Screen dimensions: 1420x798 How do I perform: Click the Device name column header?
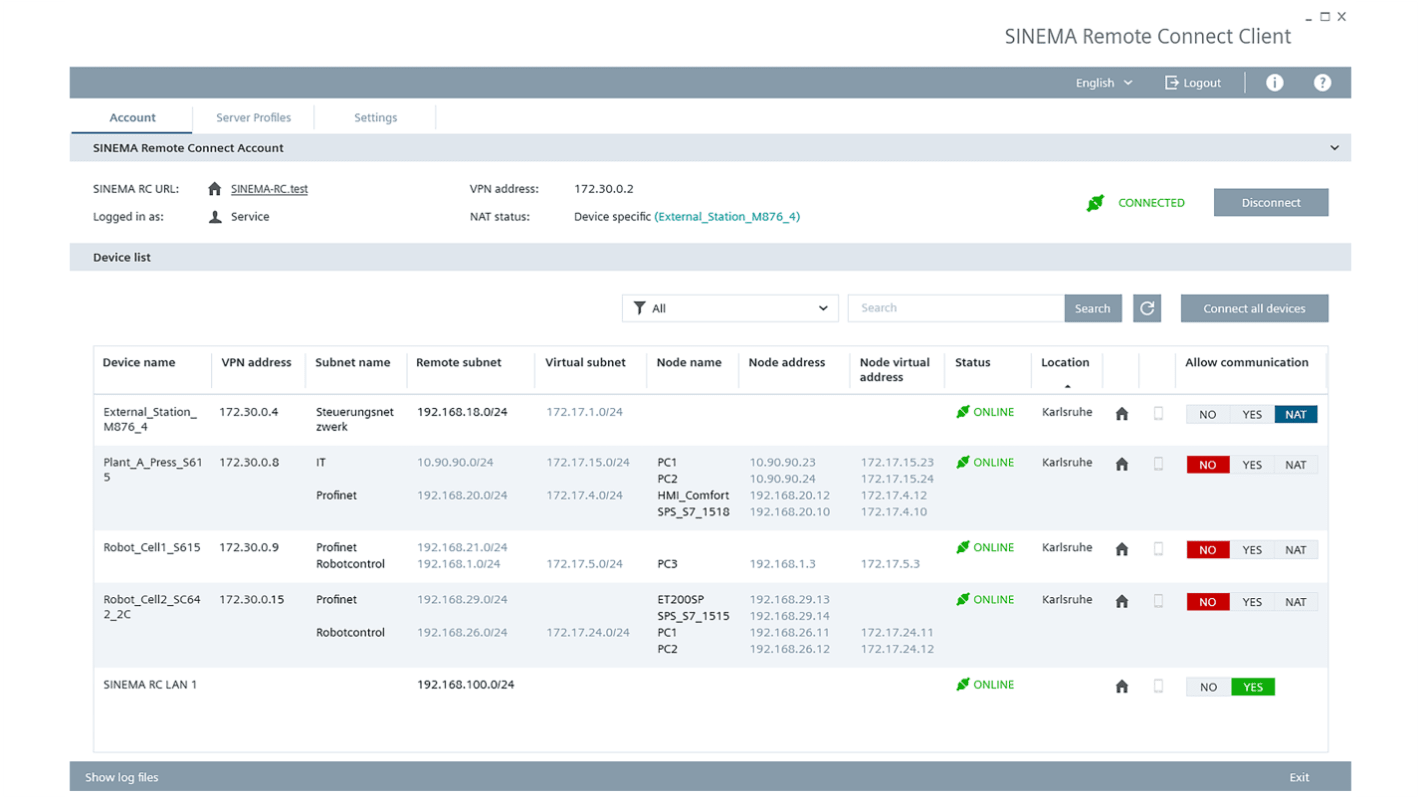click(x=139, y=363)
